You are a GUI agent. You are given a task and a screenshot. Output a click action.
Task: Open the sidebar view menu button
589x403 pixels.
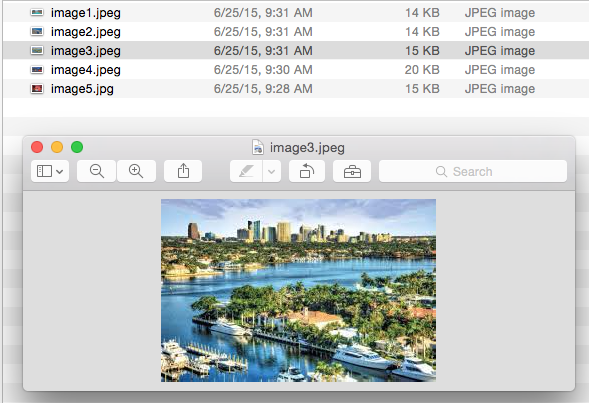click(x=50, y=171)
